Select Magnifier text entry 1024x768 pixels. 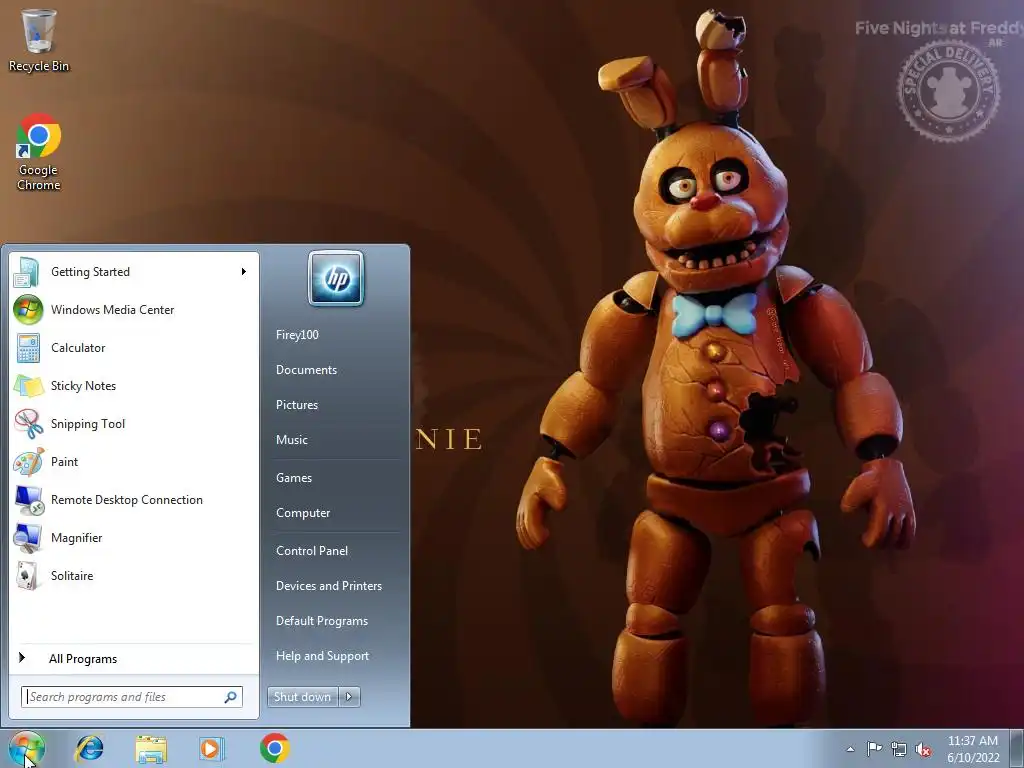tap(76, 537)
